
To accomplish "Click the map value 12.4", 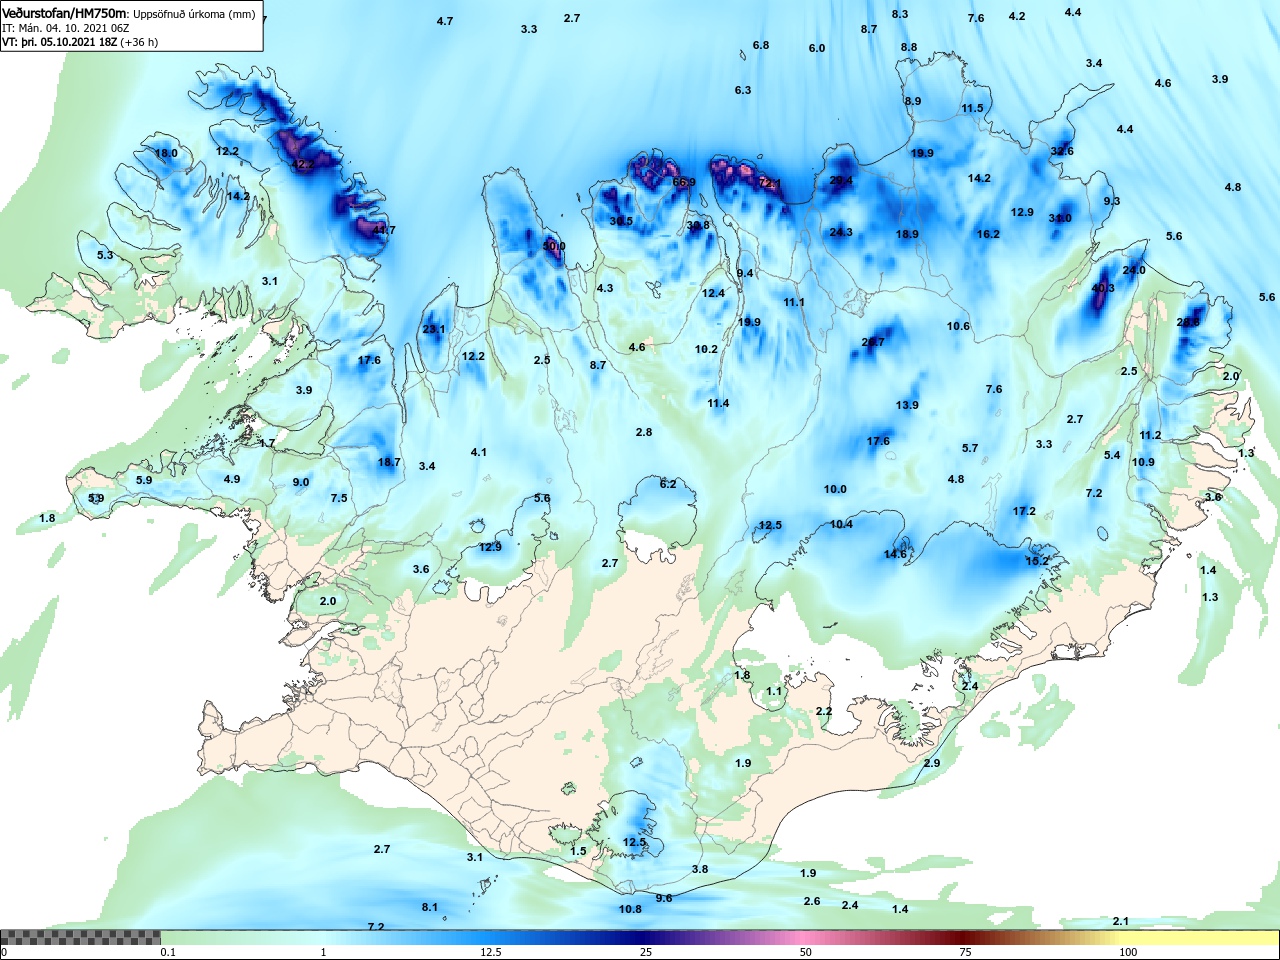I will (x=713, y=293).
